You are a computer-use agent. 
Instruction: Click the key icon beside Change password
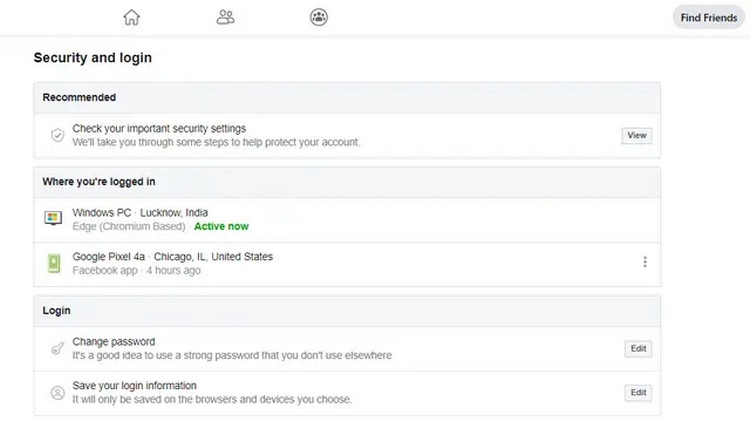coord(57,349)
